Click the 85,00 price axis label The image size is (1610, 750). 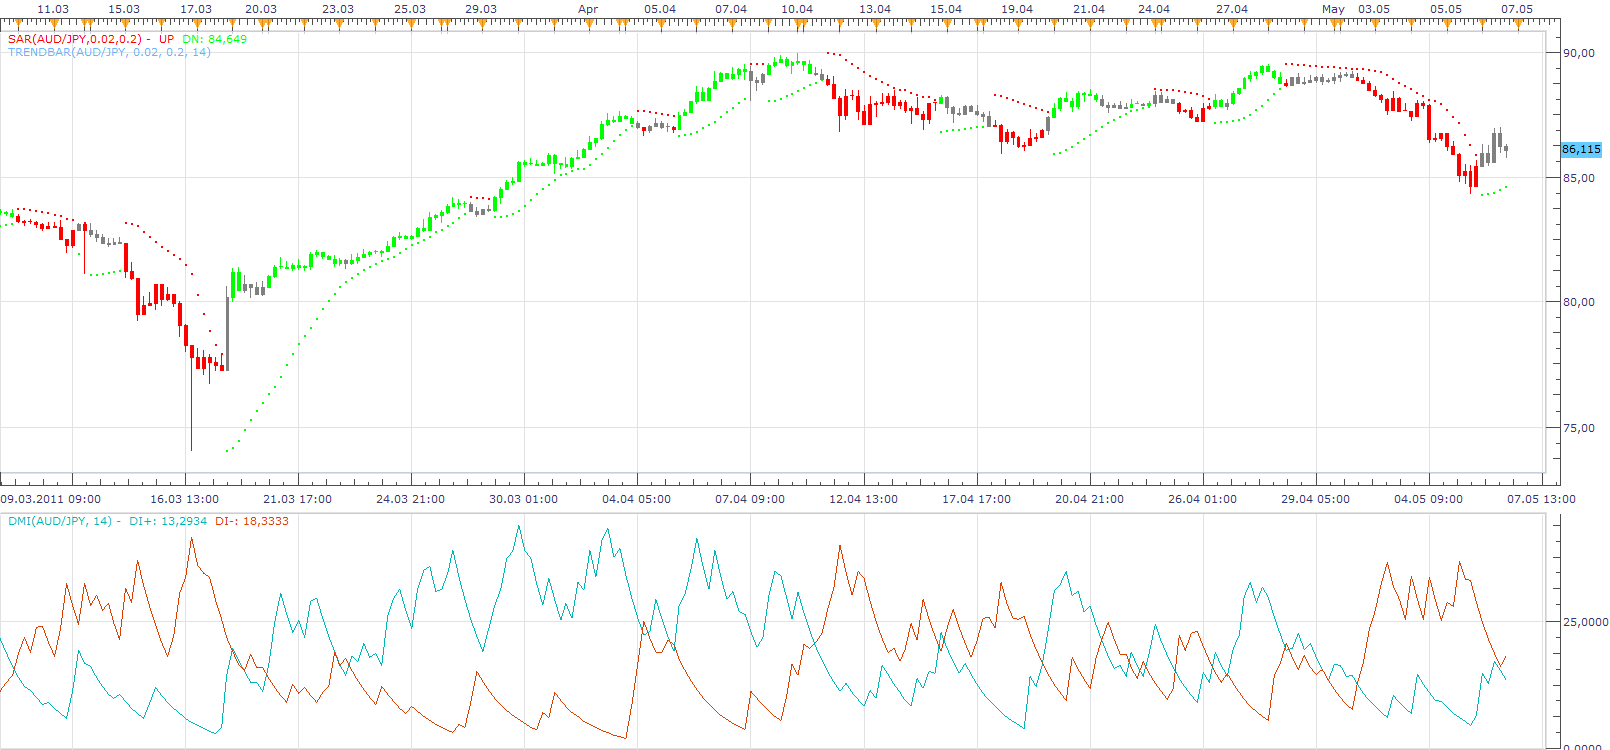pyautogui.click(x=1579, y=178)
